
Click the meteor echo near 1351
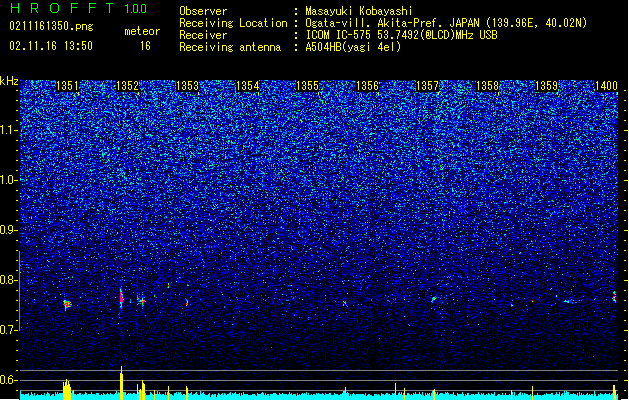pyautogui.click(x=67, y=305)
